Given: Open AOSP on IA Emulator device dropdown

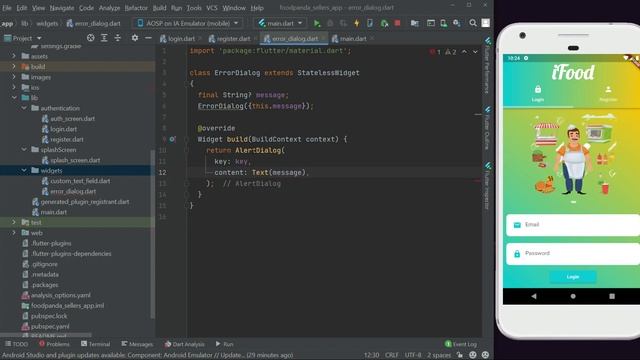Looking at the screenshot, I should point(188,23).
